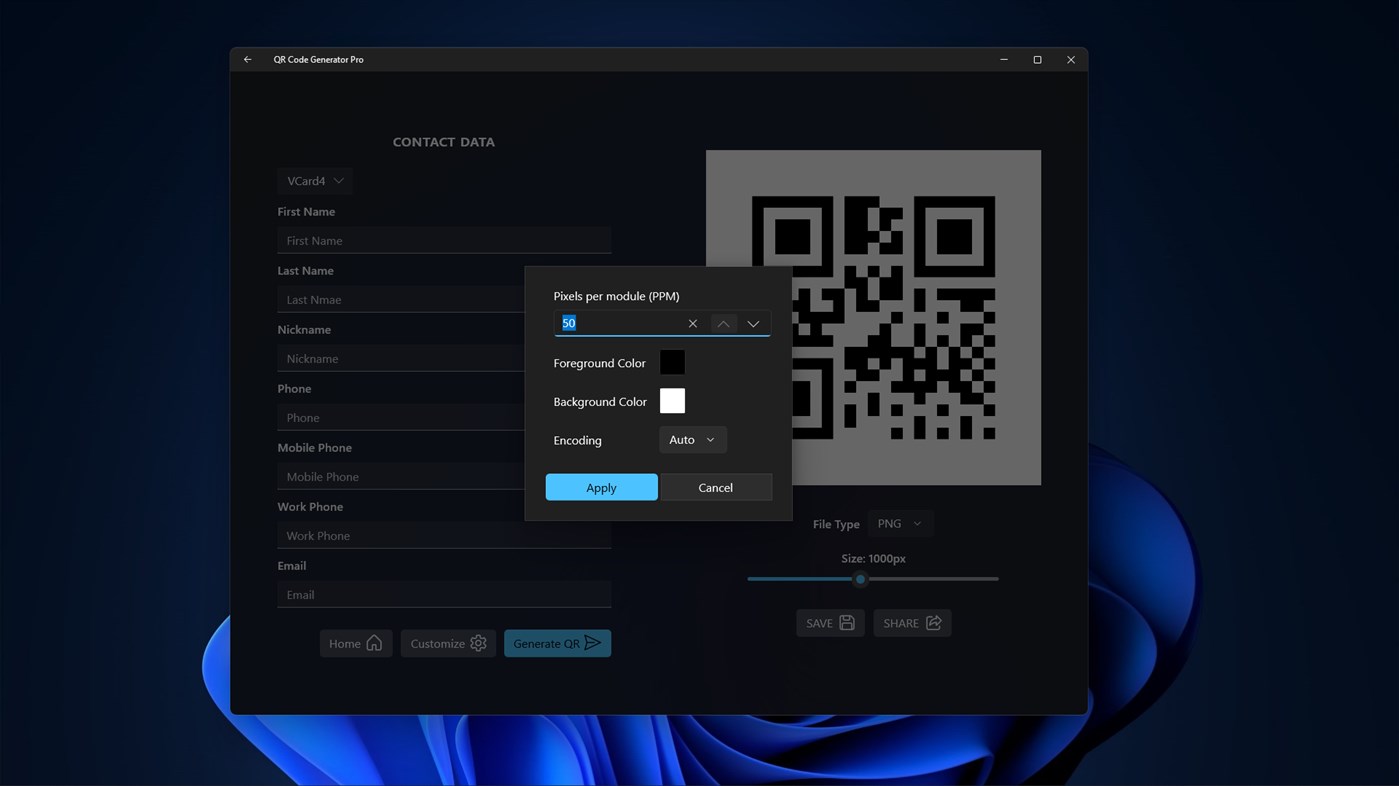Maximize the QR Code Generator Pro window
Image resolution: width=1399 pixels, height=786 pixels.
(x=1037, y=60)
